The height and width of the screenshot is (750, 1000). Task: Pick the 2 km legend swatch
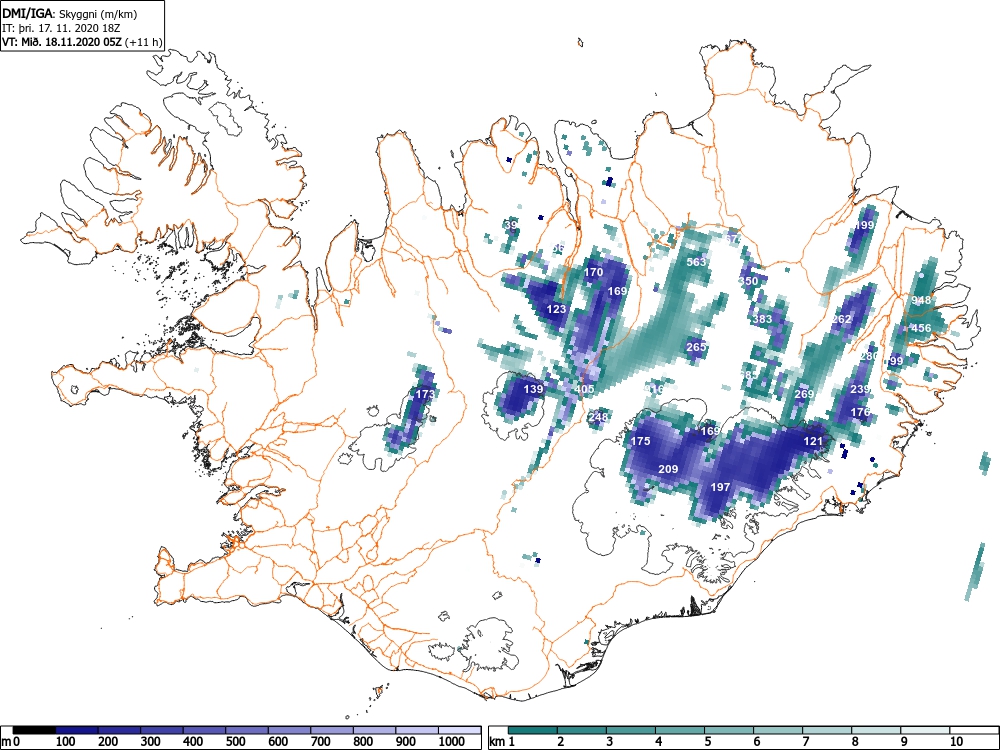[x=582, y=730]
